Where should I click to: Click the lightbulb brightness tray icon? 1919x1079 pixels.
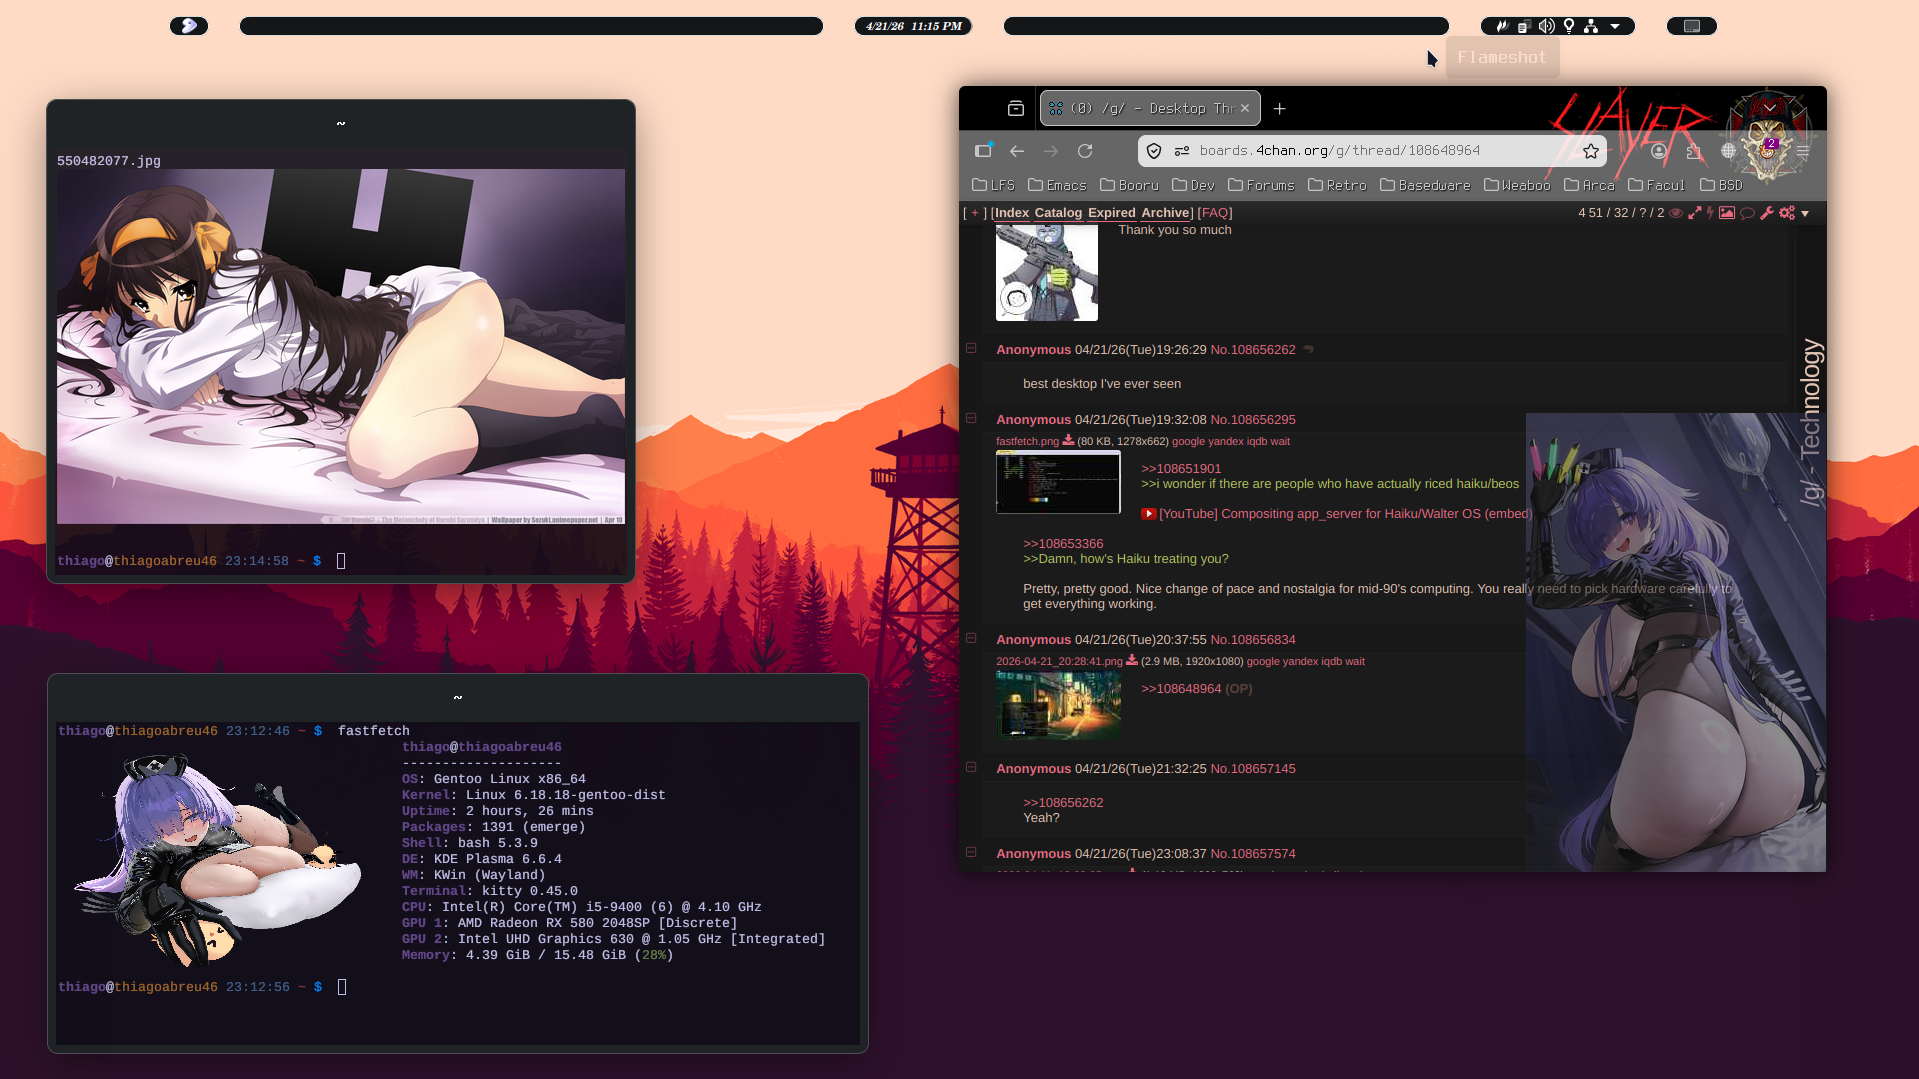1569,26
